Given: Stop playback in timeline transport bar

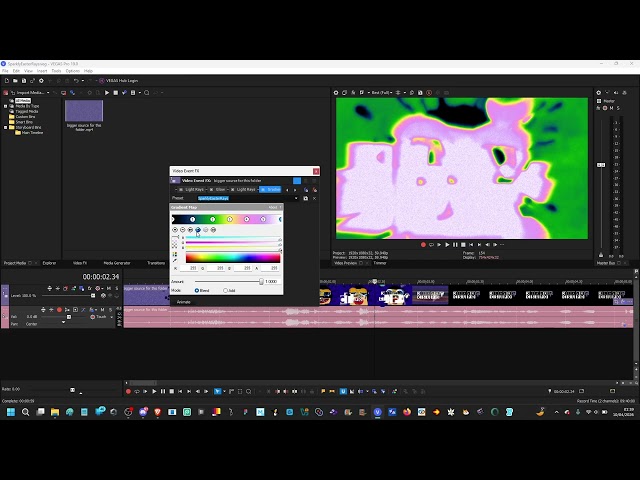Looking at the screenshot, I should 171,391.
